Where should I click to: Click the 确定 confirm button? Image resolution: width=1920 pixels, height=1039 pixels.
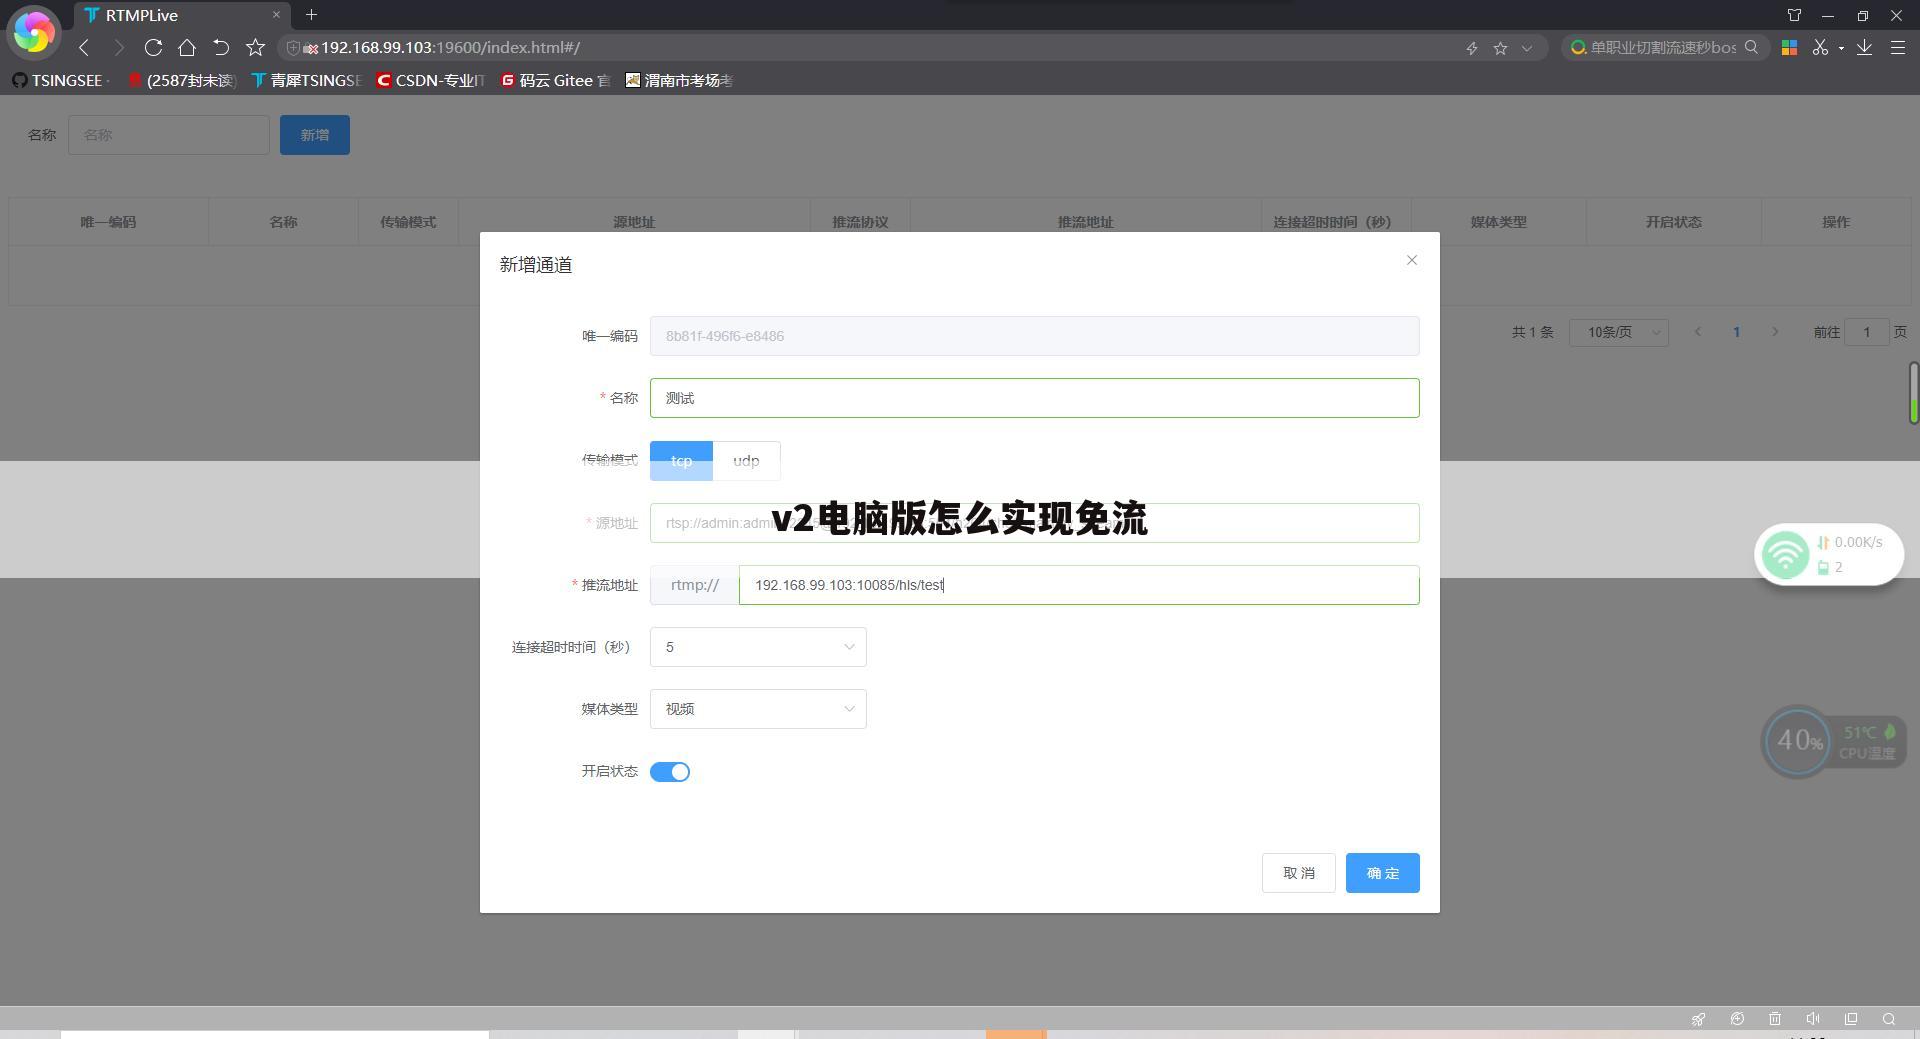coord(1382,872)
